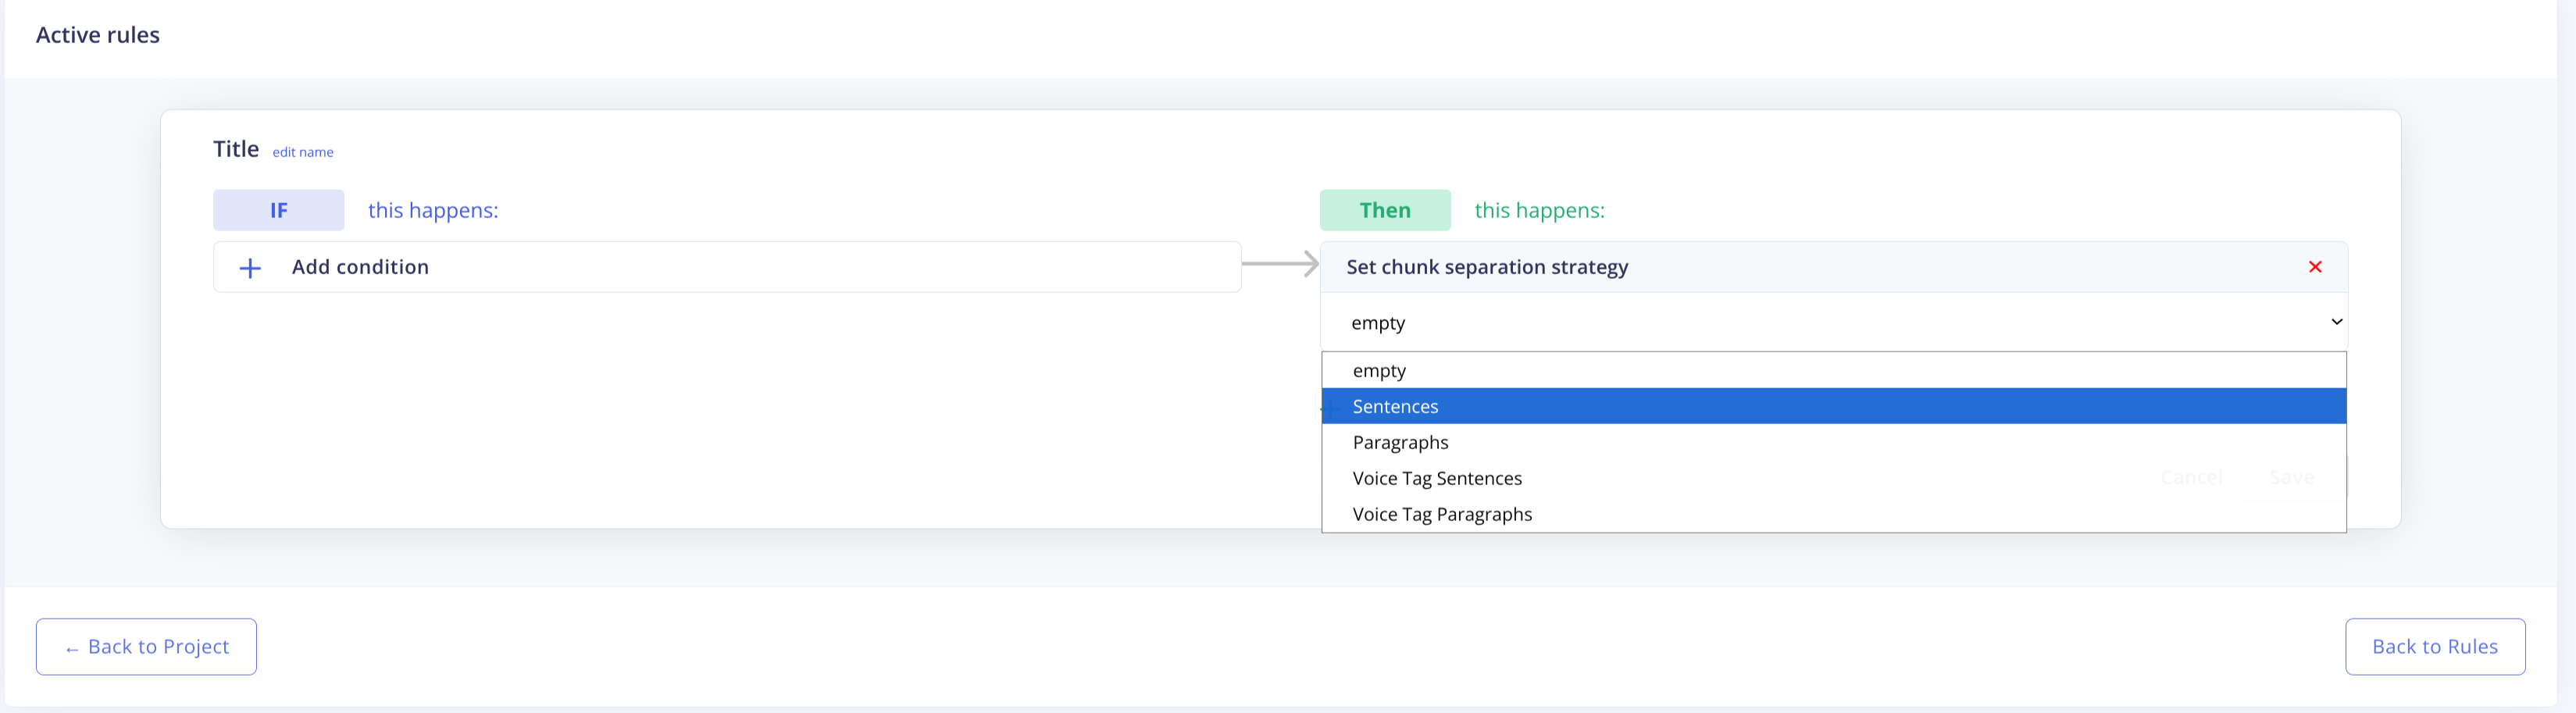Click the blue IF badge
The height and width of the screenshot is (713, 2576).
click(278, 210)
